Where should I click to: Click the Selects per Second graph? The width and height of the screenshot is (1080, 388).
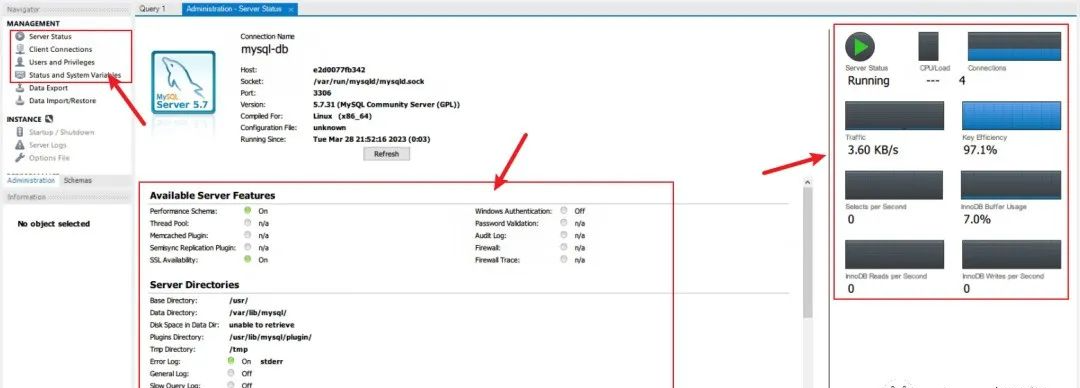coord(895,185)
